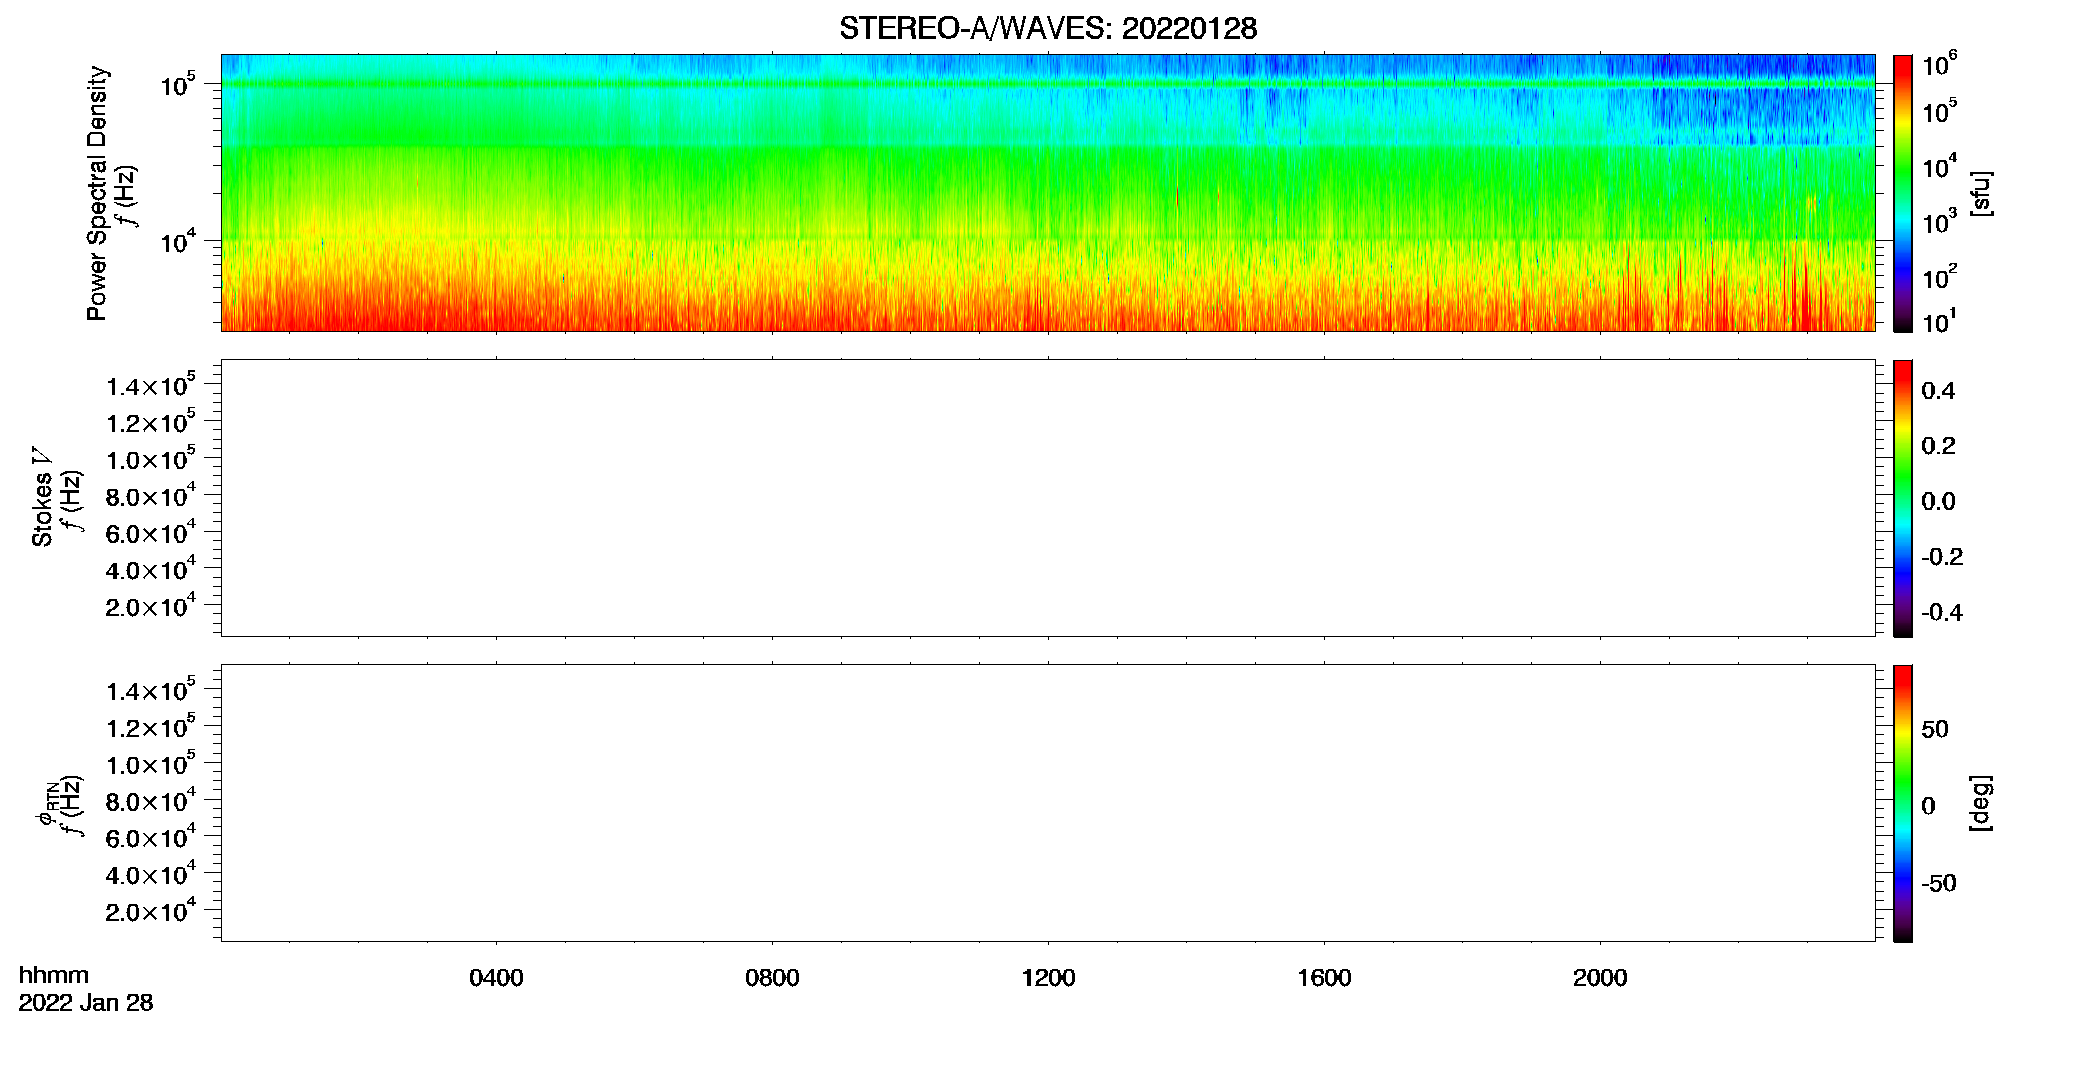Click the 0.0 value on the Stokes color bar
Image resolution: width=2096 pixels, height=1080 pixels.
[1938, 502]
